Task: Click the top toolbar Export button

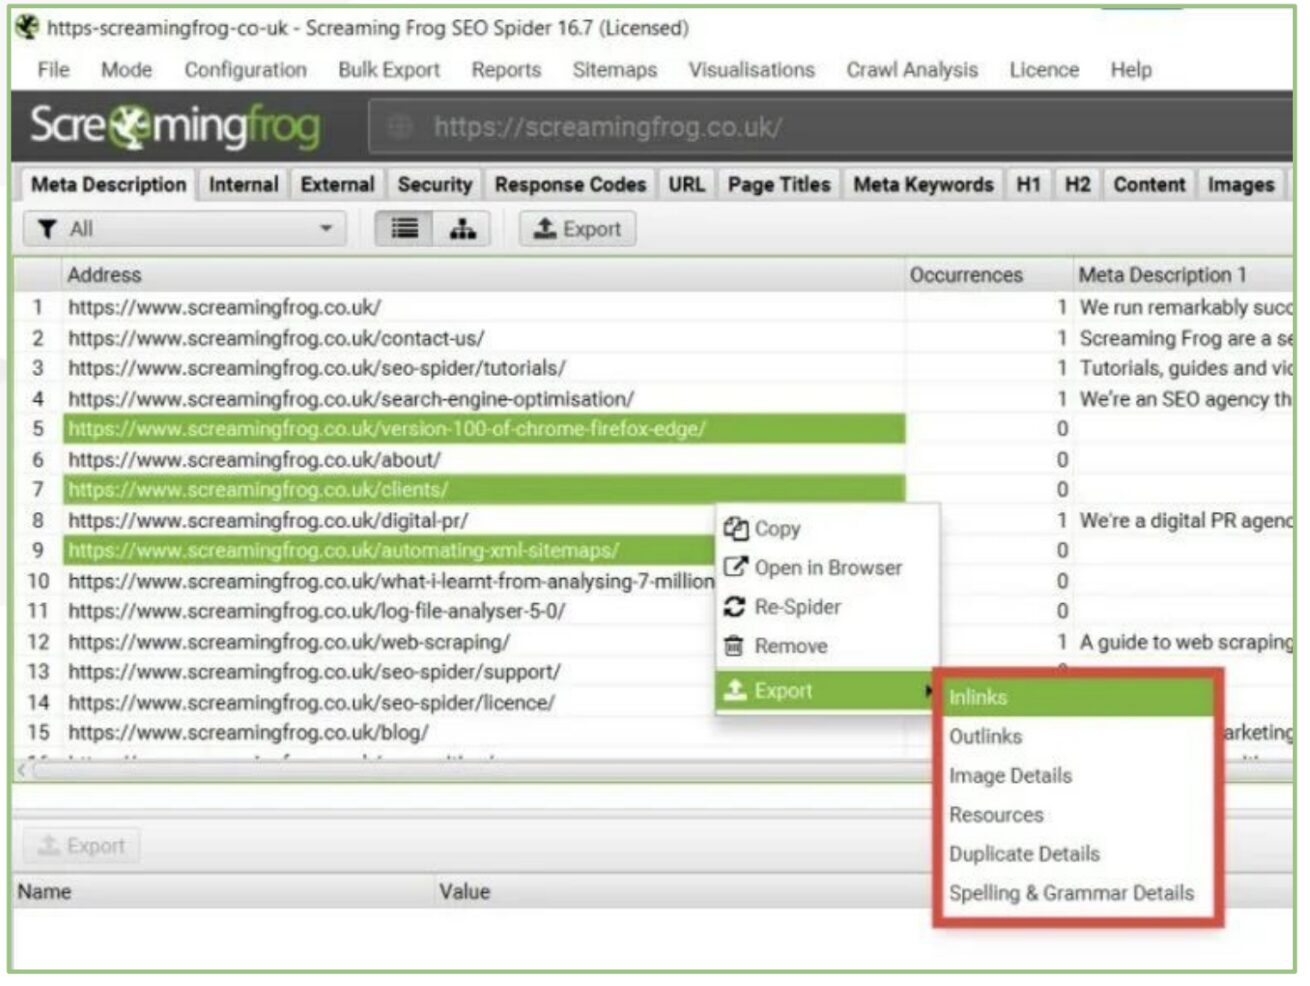Action: [577, 229]
